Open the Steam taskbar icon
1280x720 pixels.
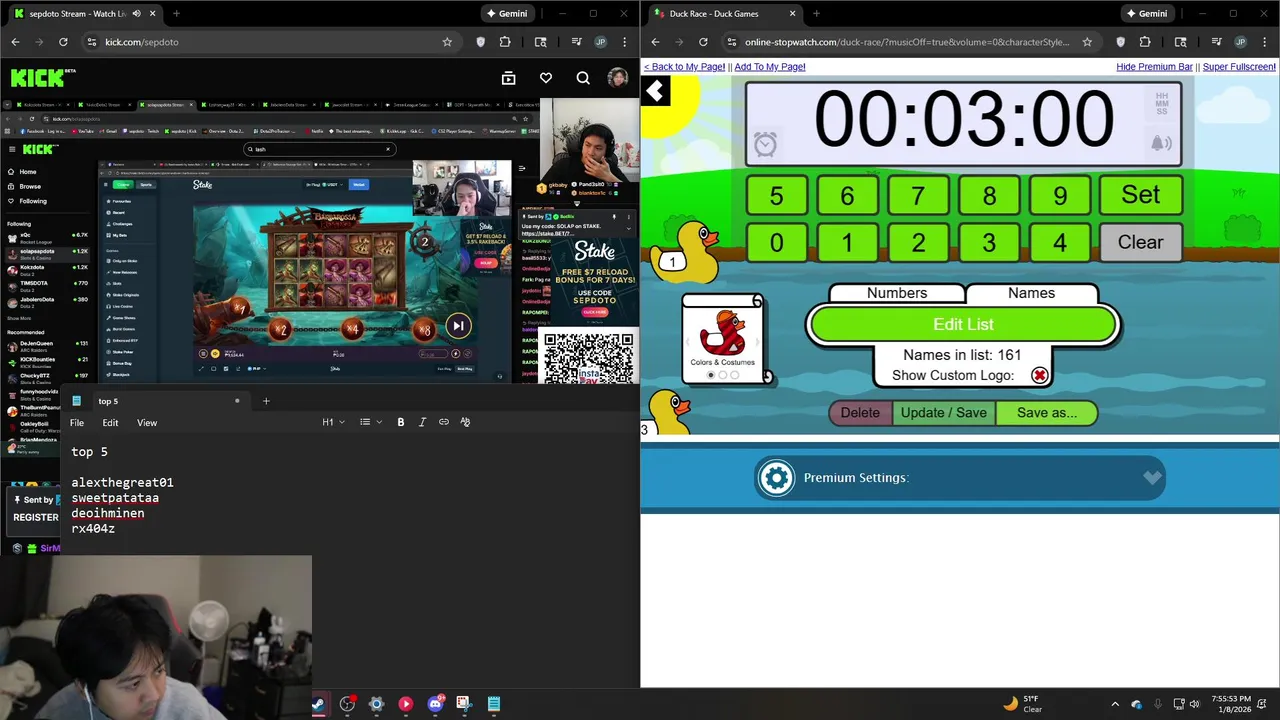[318, 704]
